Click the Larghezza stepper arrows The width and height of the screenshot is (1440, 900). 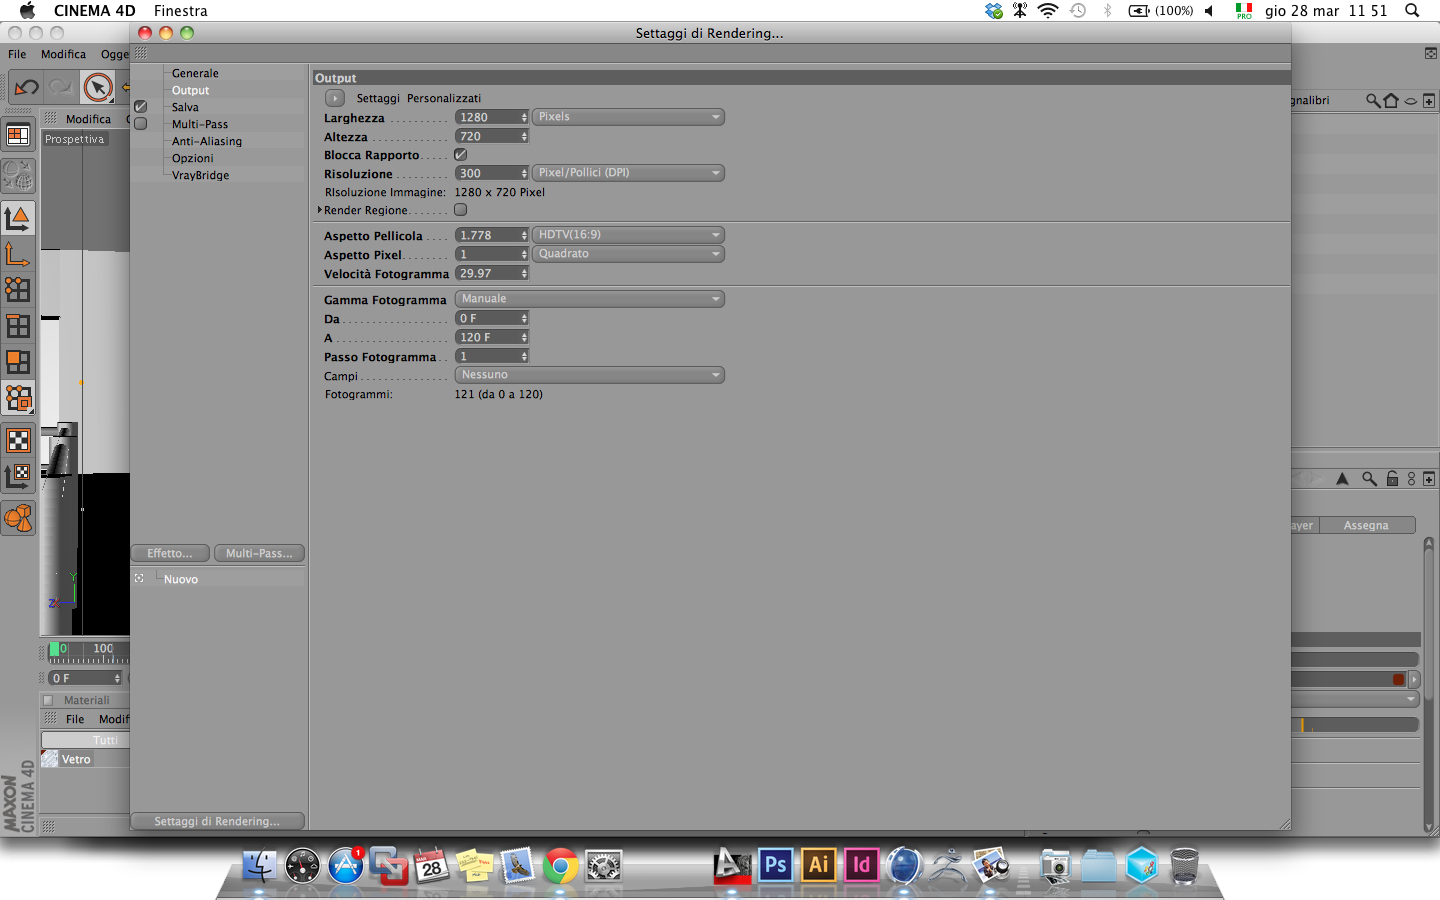(524, 117)
